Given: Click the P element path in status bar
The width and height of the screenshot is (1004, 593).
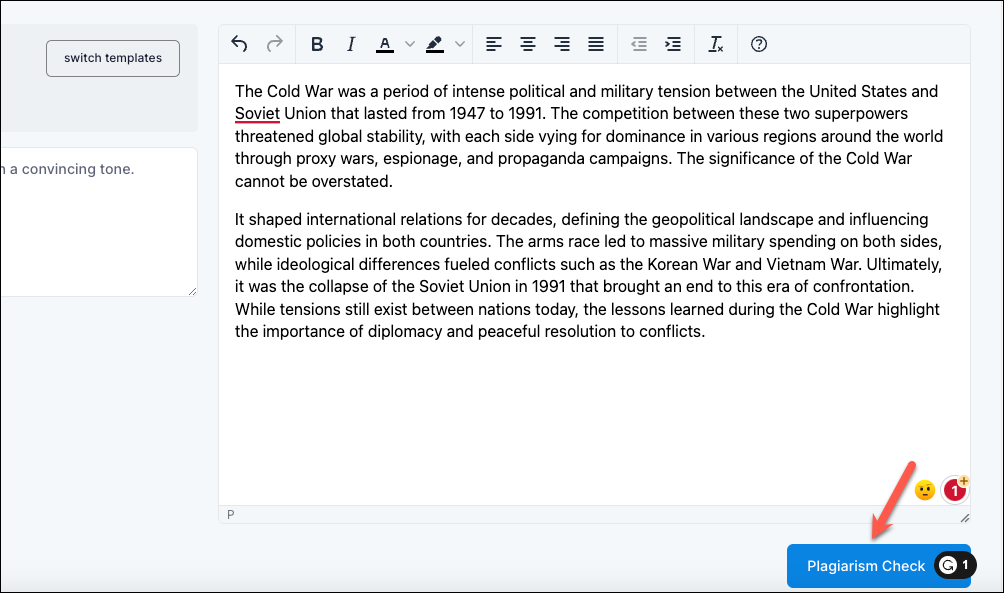Looking at the screenshot, I should point(231,514).
